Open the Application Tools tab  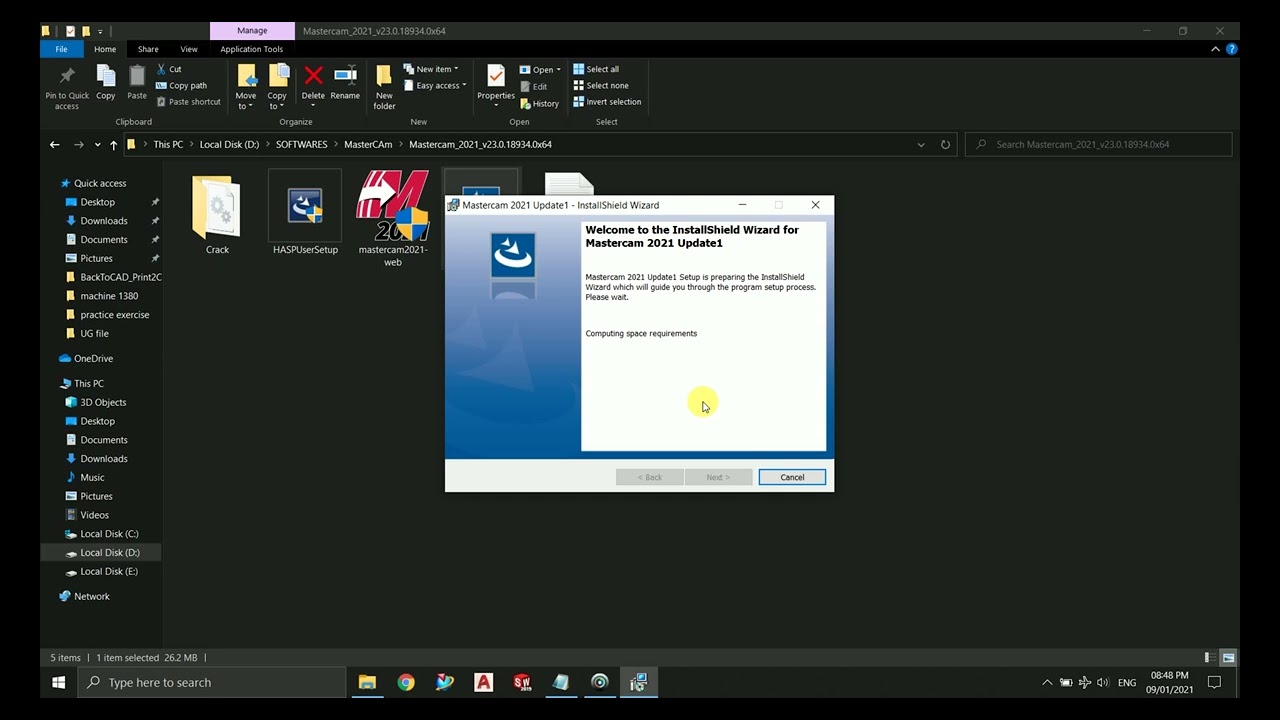(x=252, y=49)
